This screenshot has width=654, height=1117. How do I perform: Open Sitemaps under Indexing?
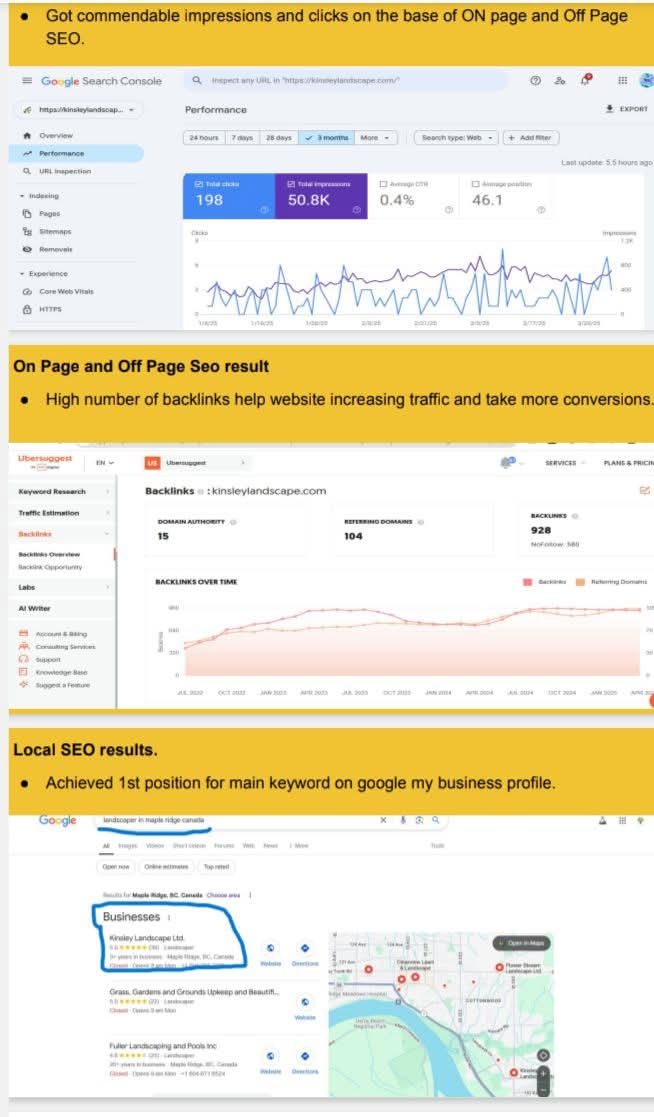pyautogui.click(x=47, y=232)
